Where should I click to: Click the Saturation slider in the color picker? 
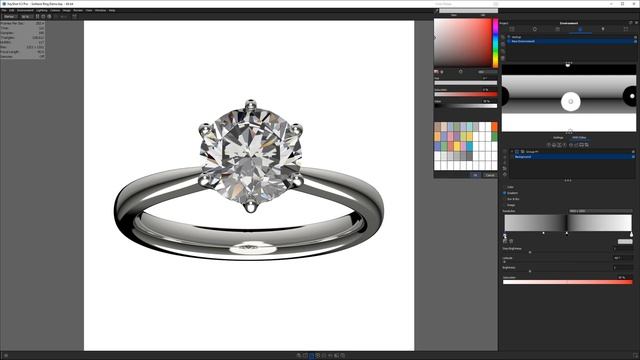coord(466,94)
